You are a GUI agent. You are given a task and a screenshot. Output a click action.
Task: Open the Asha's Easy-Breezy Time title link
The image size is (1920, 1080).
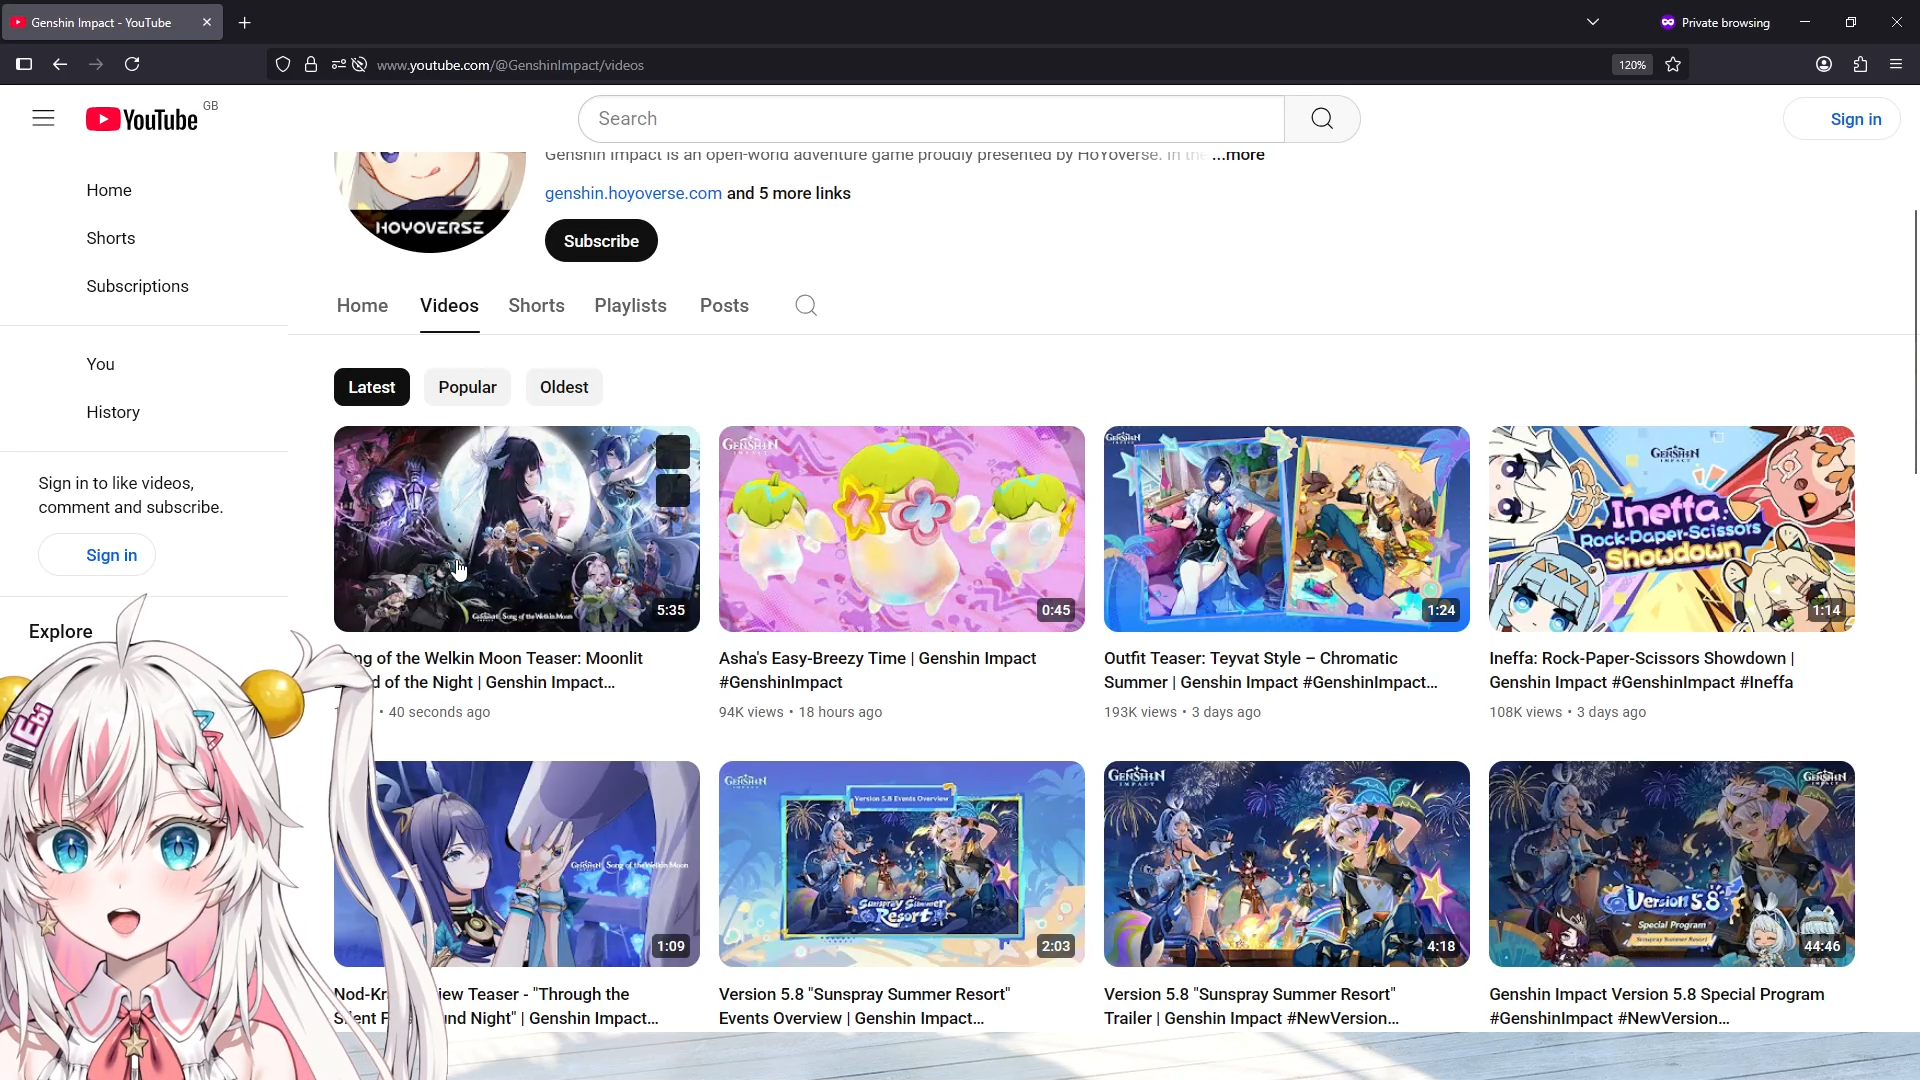(x=878, y=670)
